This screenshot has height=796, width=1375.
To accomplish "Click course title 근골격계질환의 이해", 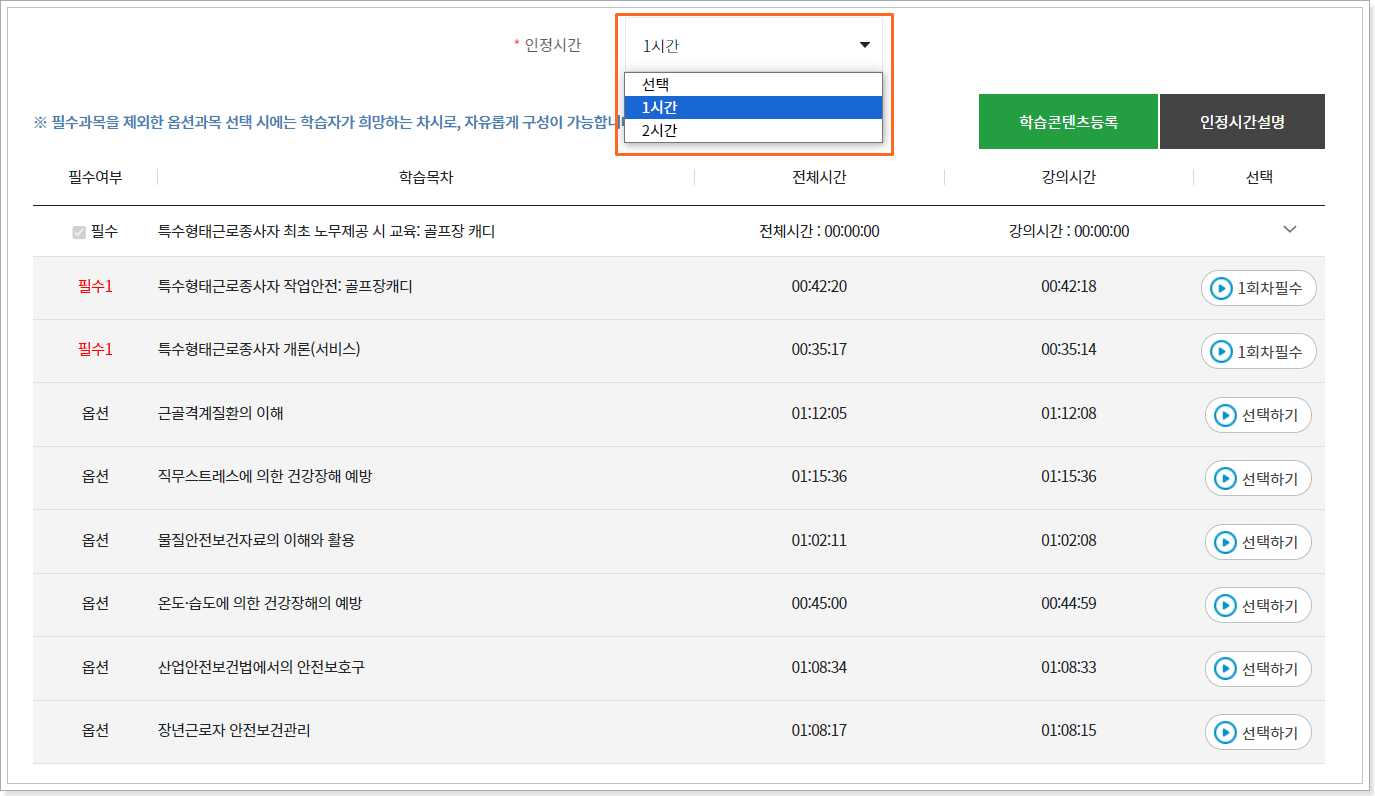I will click(221, 412).
